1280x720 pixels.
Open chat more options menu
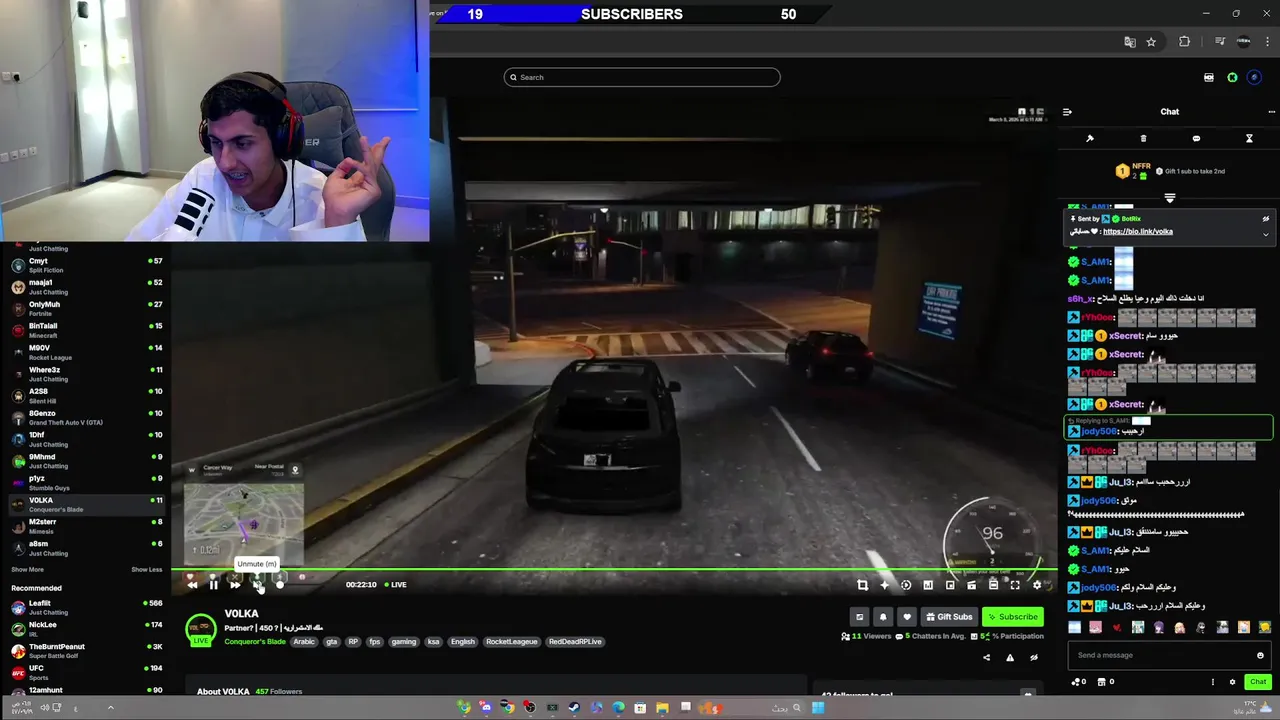pyautogui.click(x=1271, y=112)
